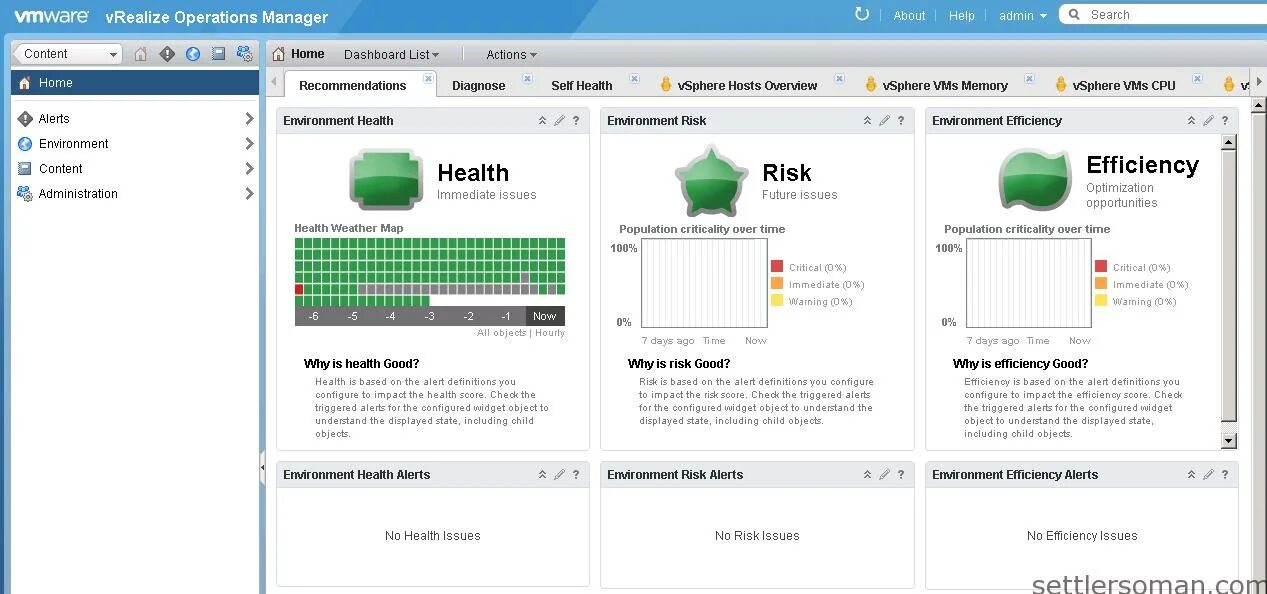
Task: Collapse the Environment Efficiency widget
Action: click(1191, 121)
